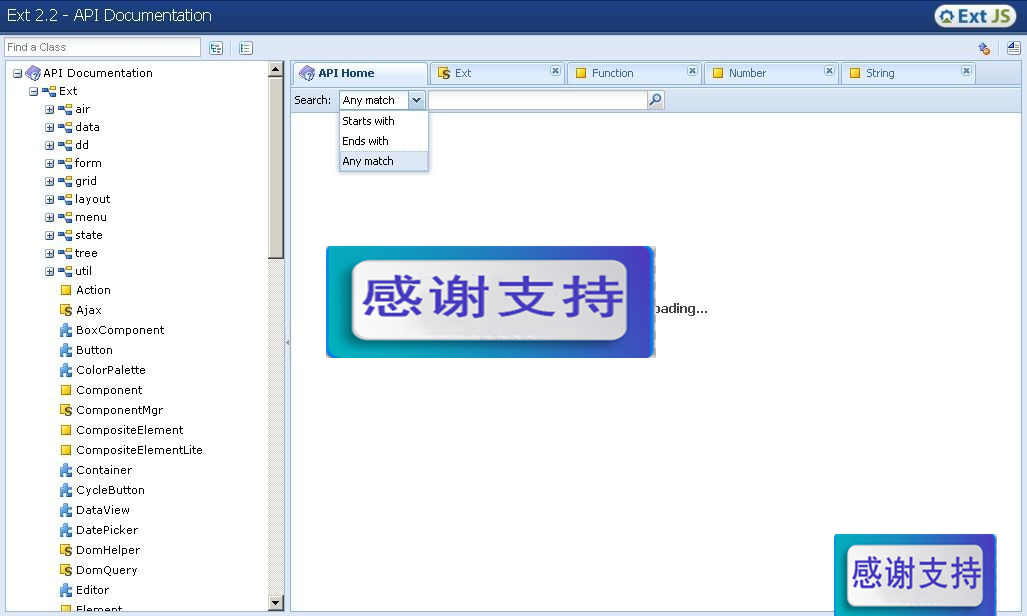
Task: Select 'Starts with' option
Action: point(384,121)
